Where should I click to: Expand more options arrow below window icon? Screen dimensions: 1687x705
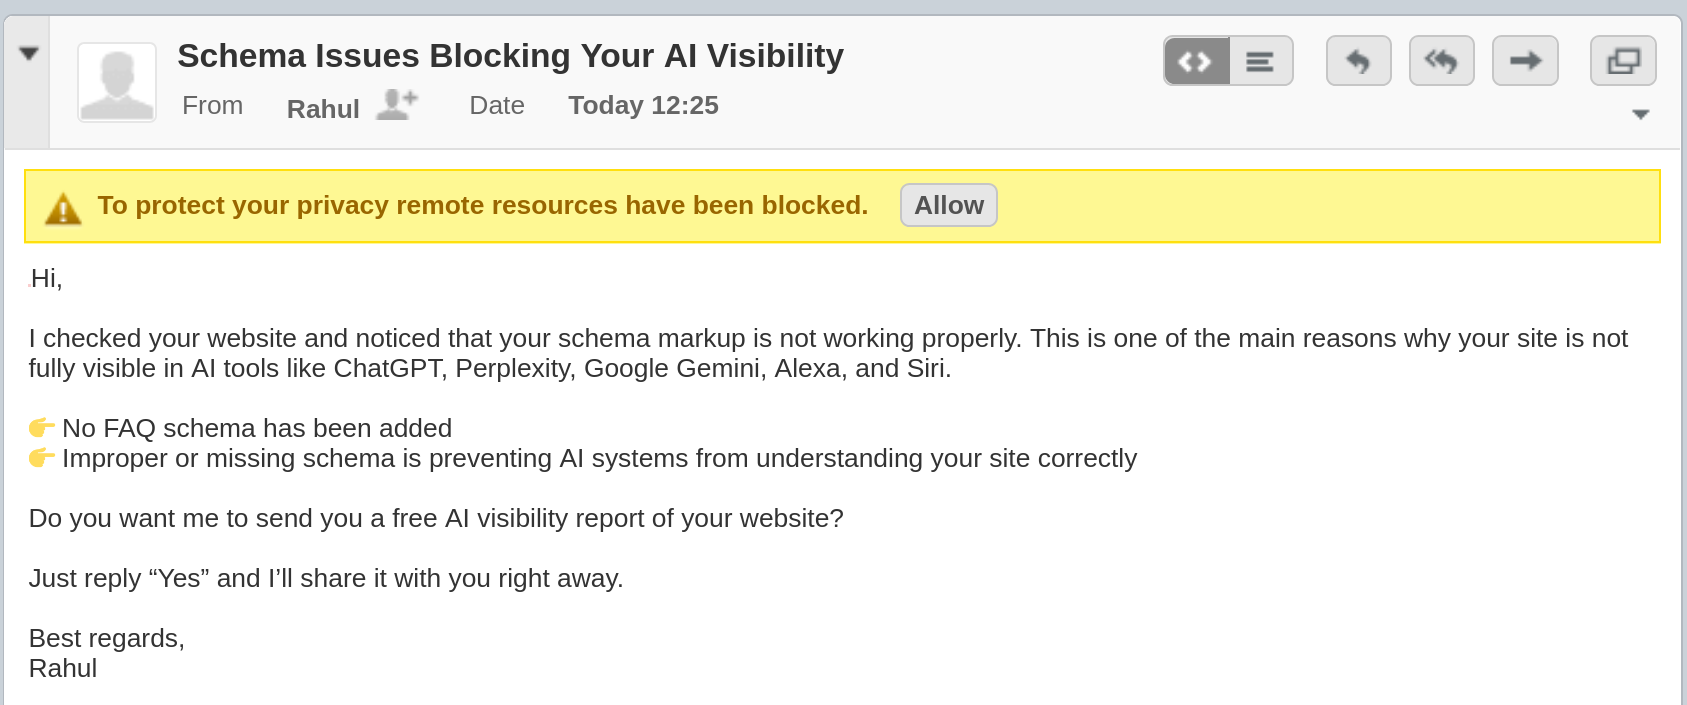coord(1640,114)
